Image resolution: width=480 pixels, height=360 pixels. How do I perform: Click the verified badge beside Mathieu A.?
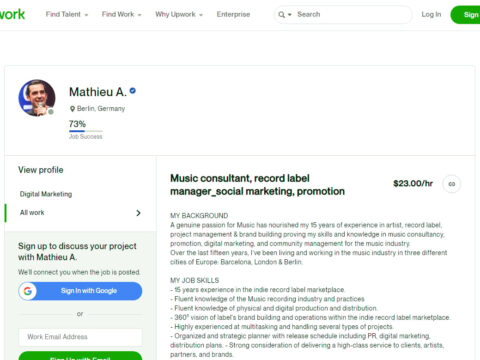(x=133, y=91)
